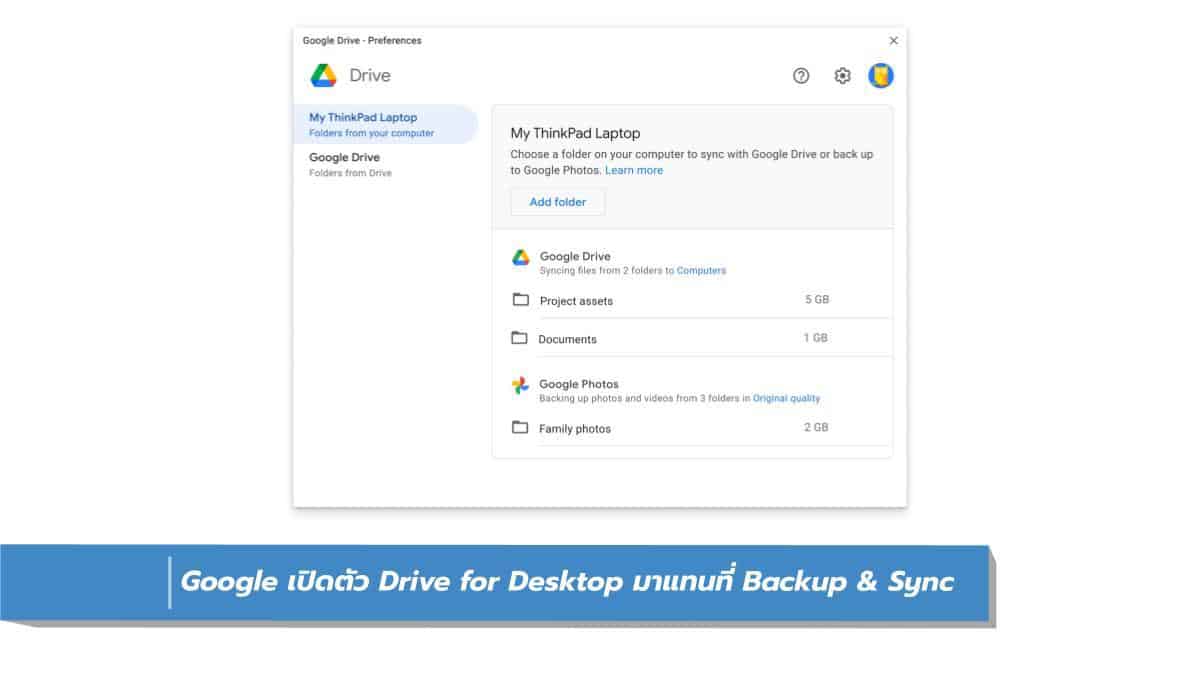The image size is (1200, 675).
Task: Click folder icon beside Documents
Action: (519, 338)
